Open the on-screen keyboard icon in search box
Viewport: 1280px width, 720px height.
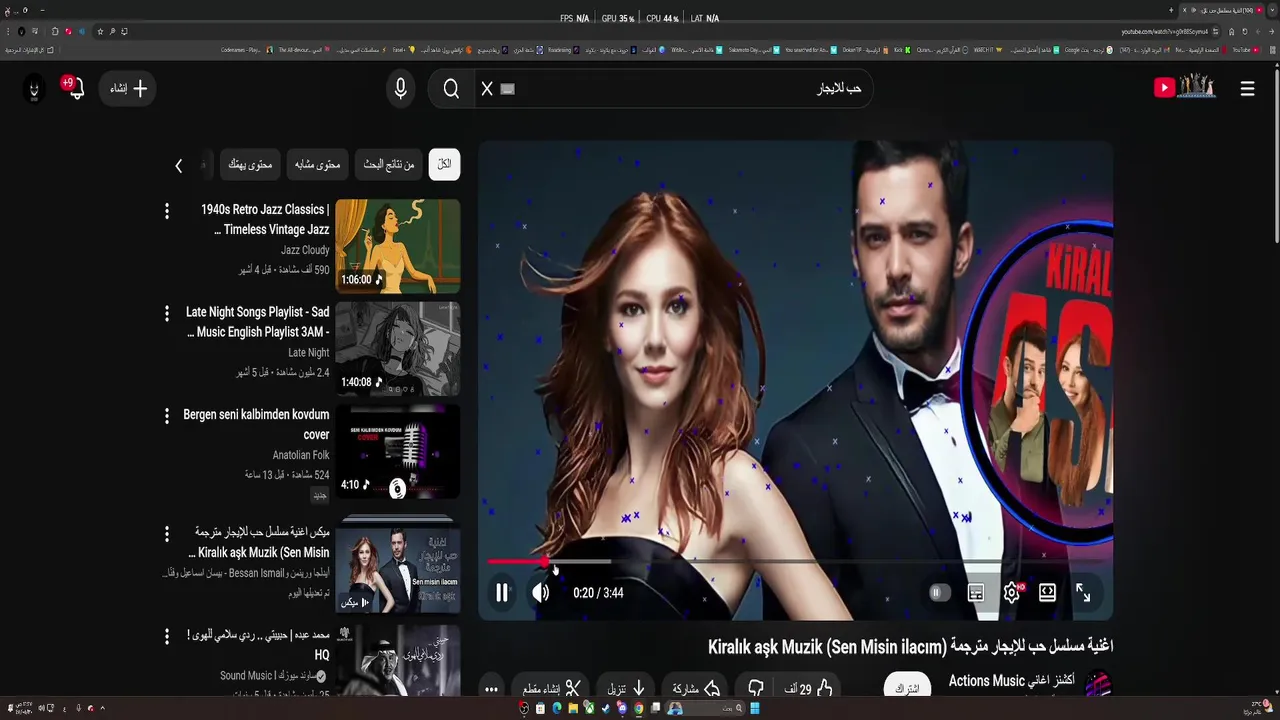tap(508, 89)
